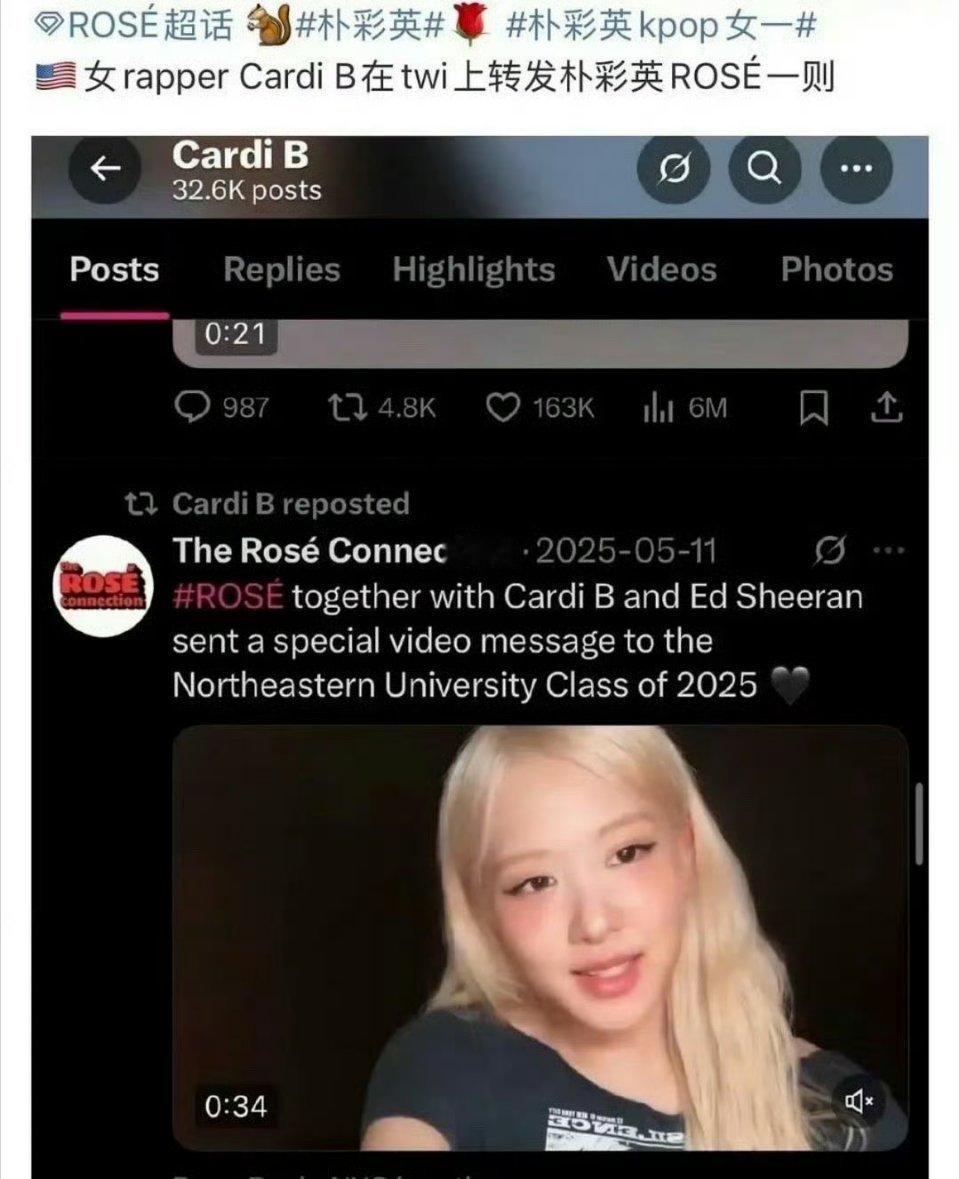The height and width of the screenshot is (1179, 960).
Task: Unmute the Rosé video message
Action: [x=859, y=1101]
